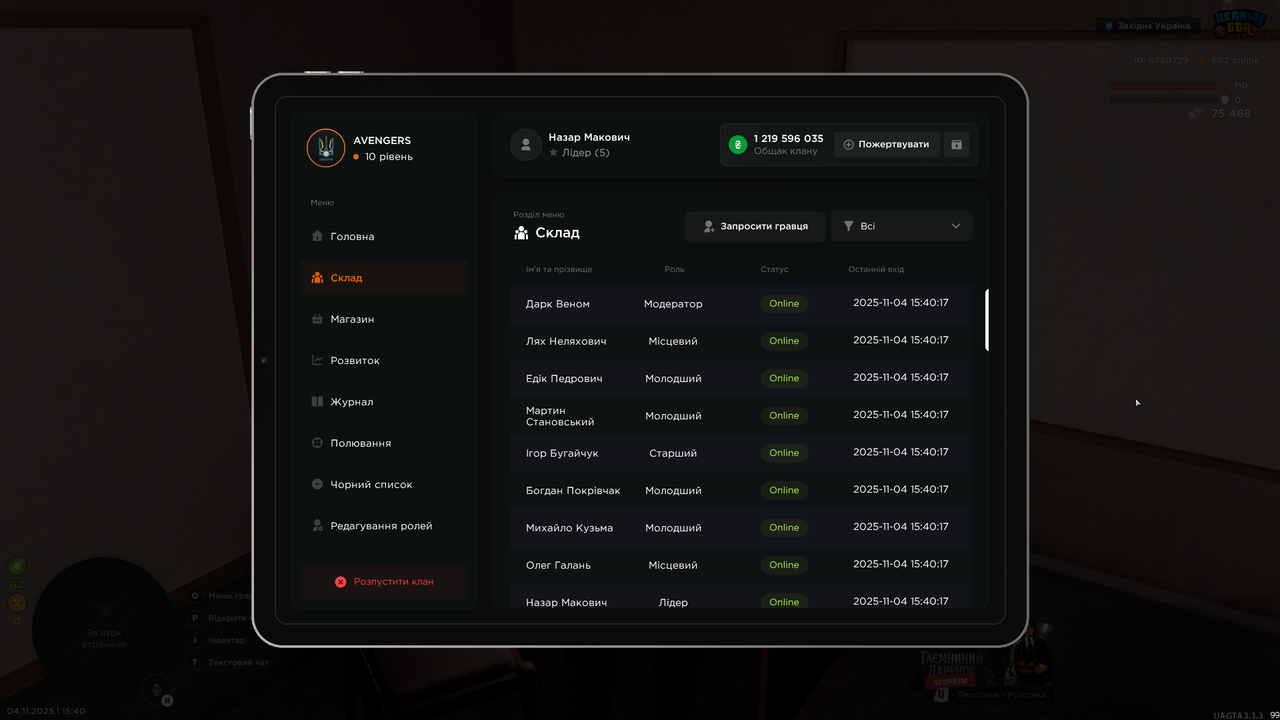The image size is (1280, 720).
Task: Click the home icon beside Головна
Action: 317,236
